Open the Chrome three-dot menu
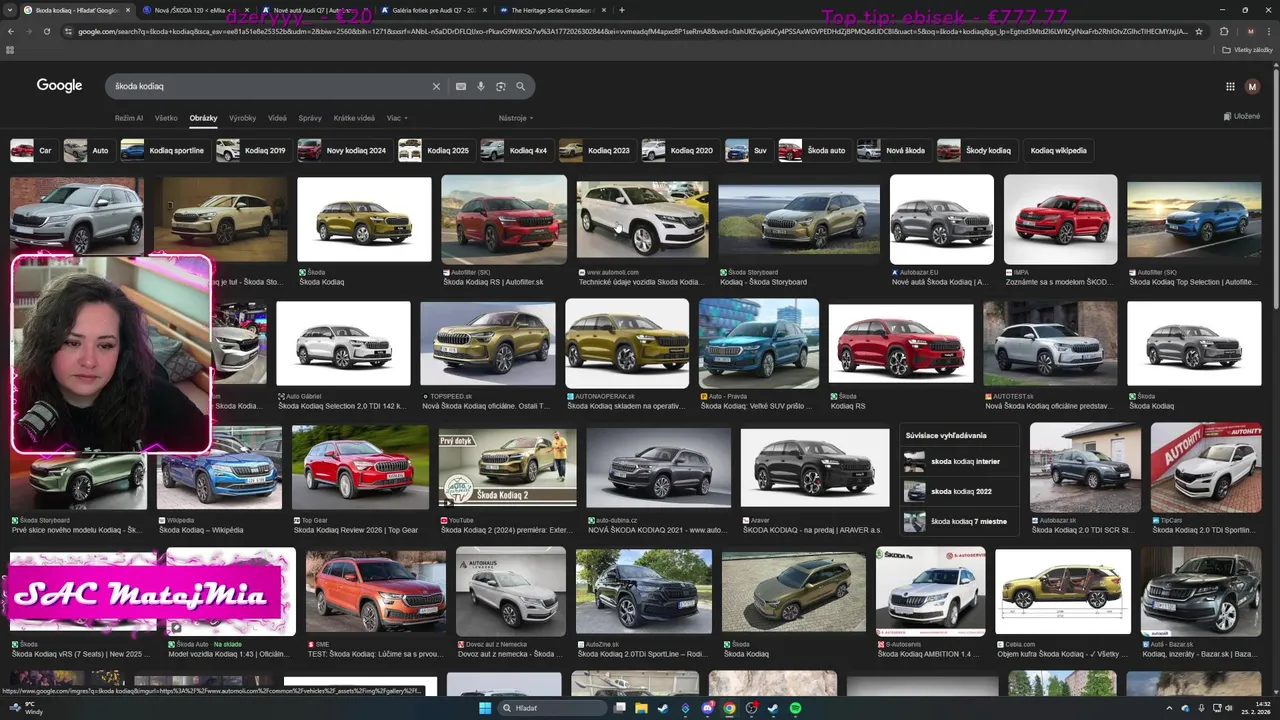The height and width of the screenshot is (720, 1280). [x=1269, y=31]
